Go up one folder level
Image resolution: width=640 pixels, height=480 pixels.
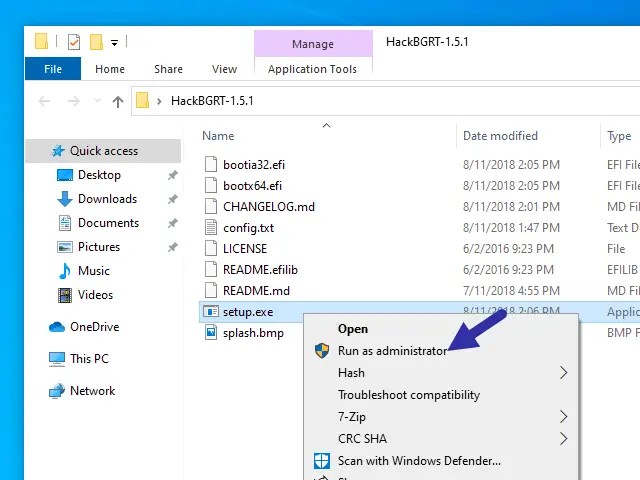click(x=118, y=101)
